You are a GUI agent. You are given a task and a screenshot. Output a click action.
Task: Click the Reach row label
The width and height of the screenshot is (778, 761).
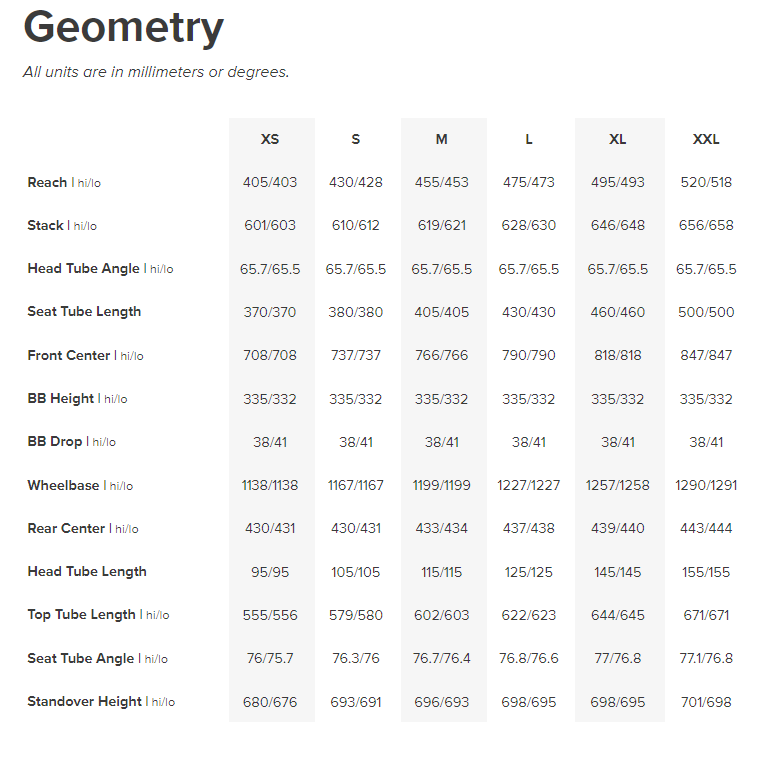pos(47,182)
